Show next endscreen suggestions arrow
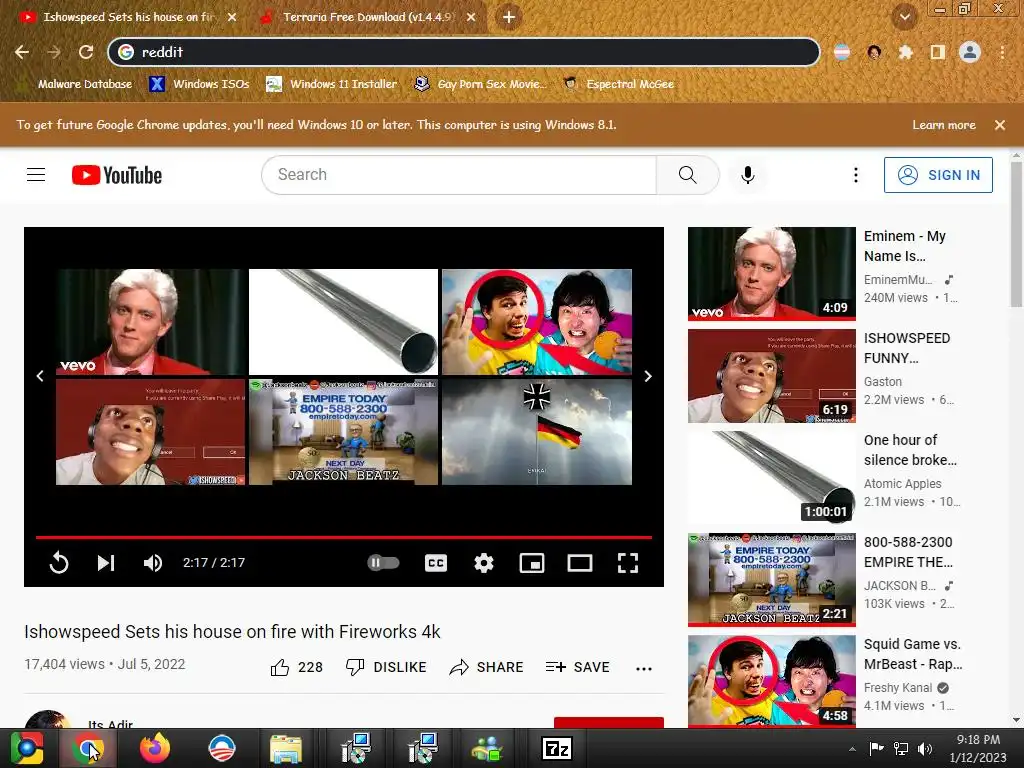The width and height of the screenshot is (1024, 768). click(648, 376)
